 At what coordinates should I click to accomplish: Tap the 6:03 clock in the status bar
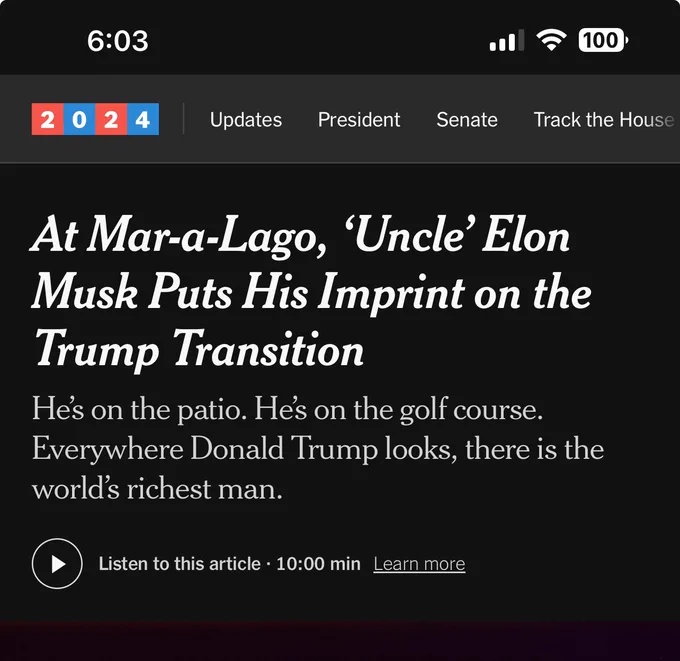118,41
